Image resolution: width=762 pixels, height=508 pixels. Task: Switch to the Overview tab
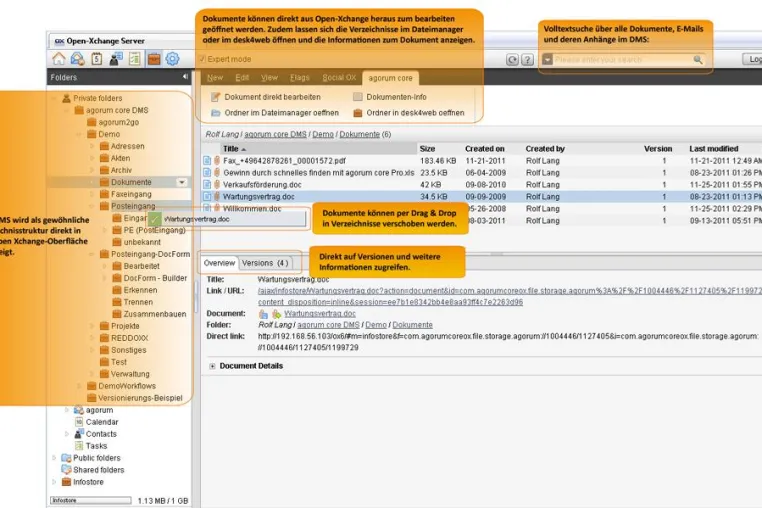(x=219, y=263)
